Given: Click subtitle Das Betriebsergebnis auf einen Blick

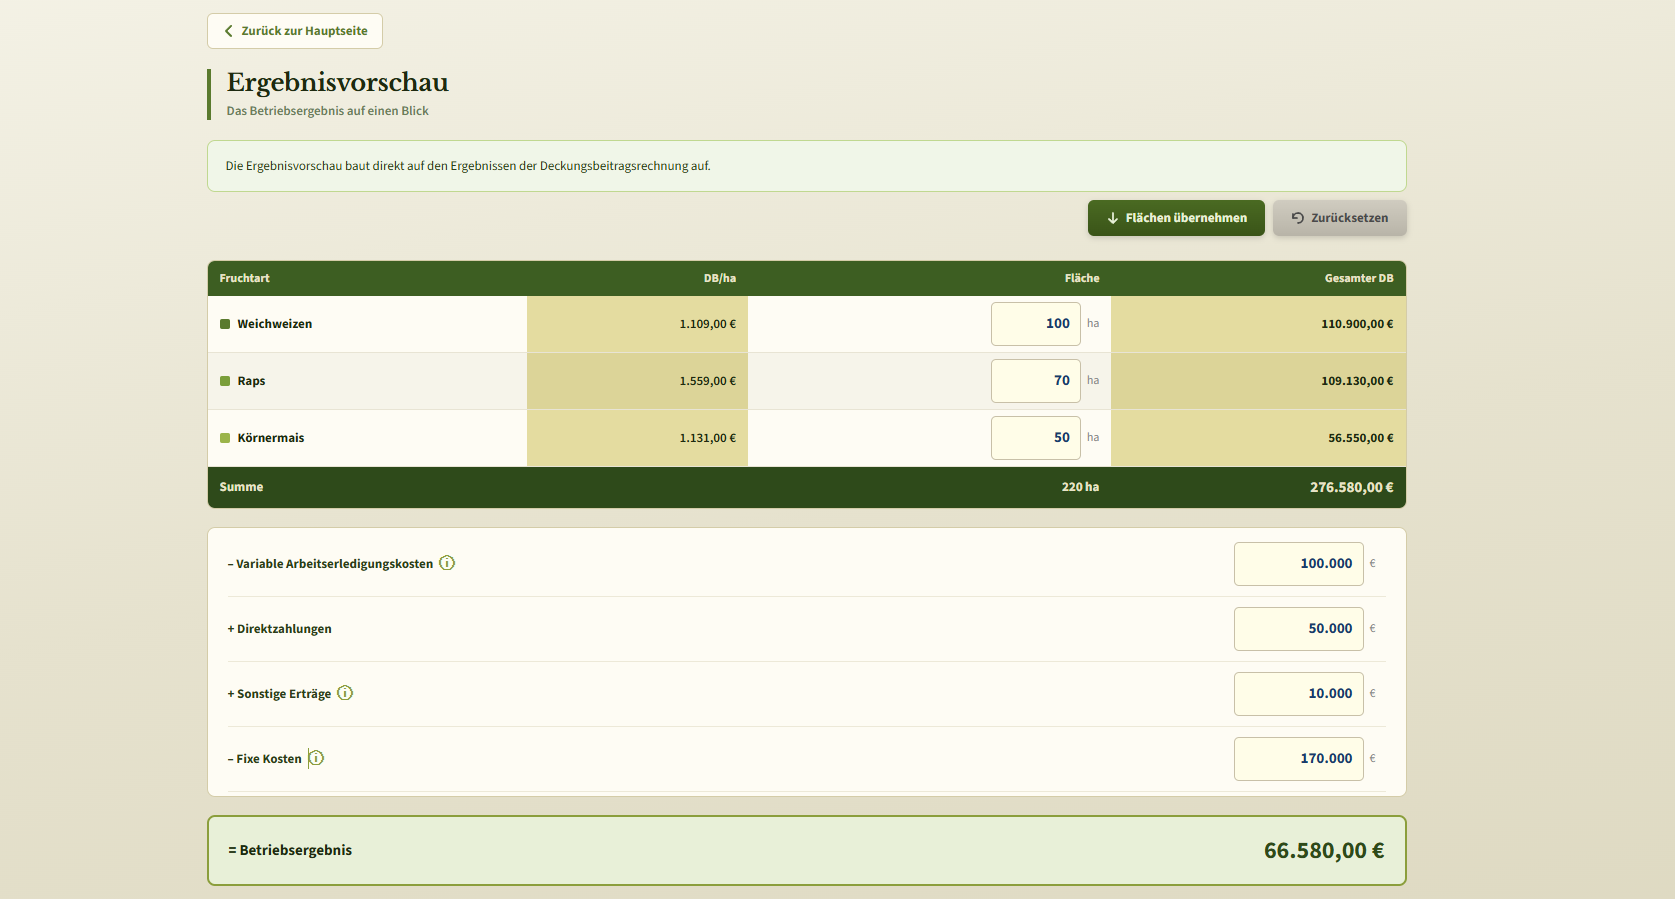Looking at the screenshot, I should click(x=327, y=111).
